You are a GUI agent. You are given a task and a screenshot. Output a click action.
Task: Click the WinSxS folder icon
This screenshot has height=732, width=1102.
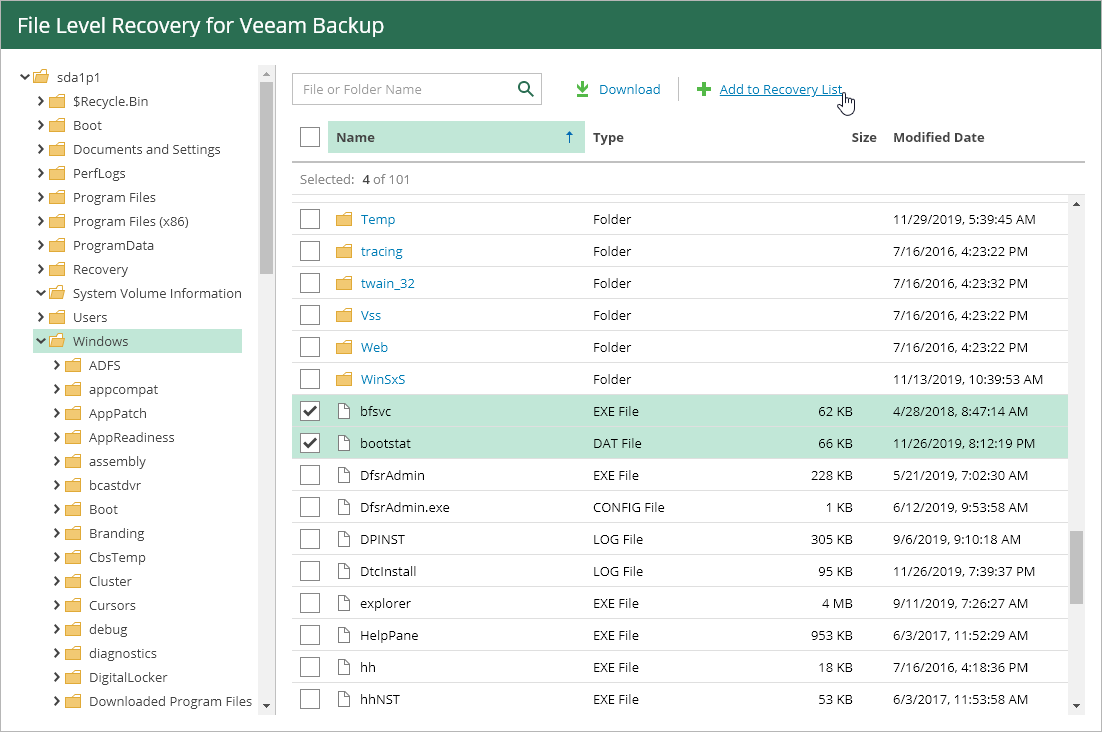[344, 379]
